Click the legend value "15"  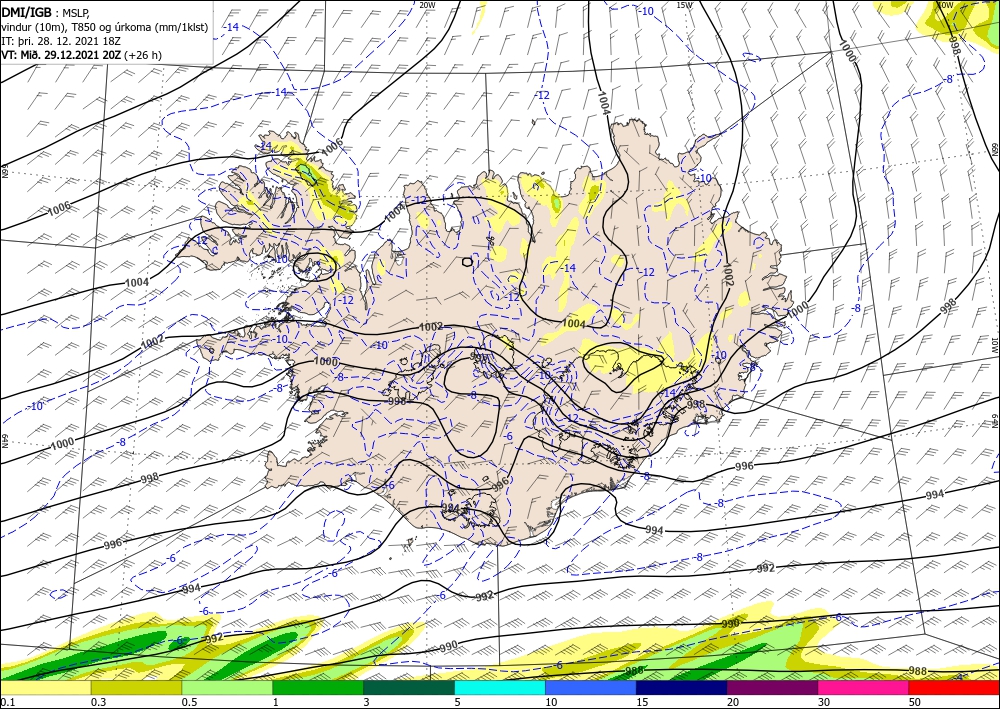pyautogui.click(x=642, y=702)
